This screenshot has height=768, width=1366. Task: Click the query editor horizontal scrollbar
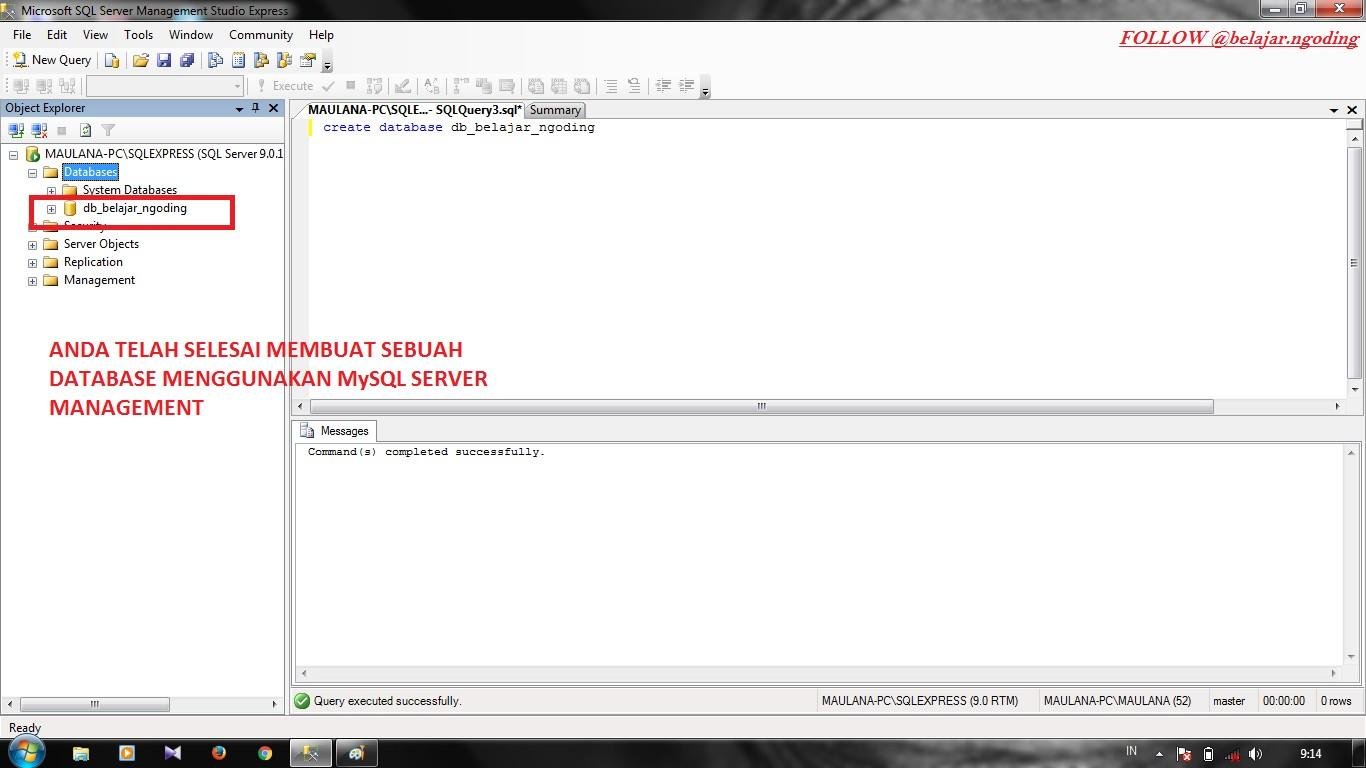761,406
